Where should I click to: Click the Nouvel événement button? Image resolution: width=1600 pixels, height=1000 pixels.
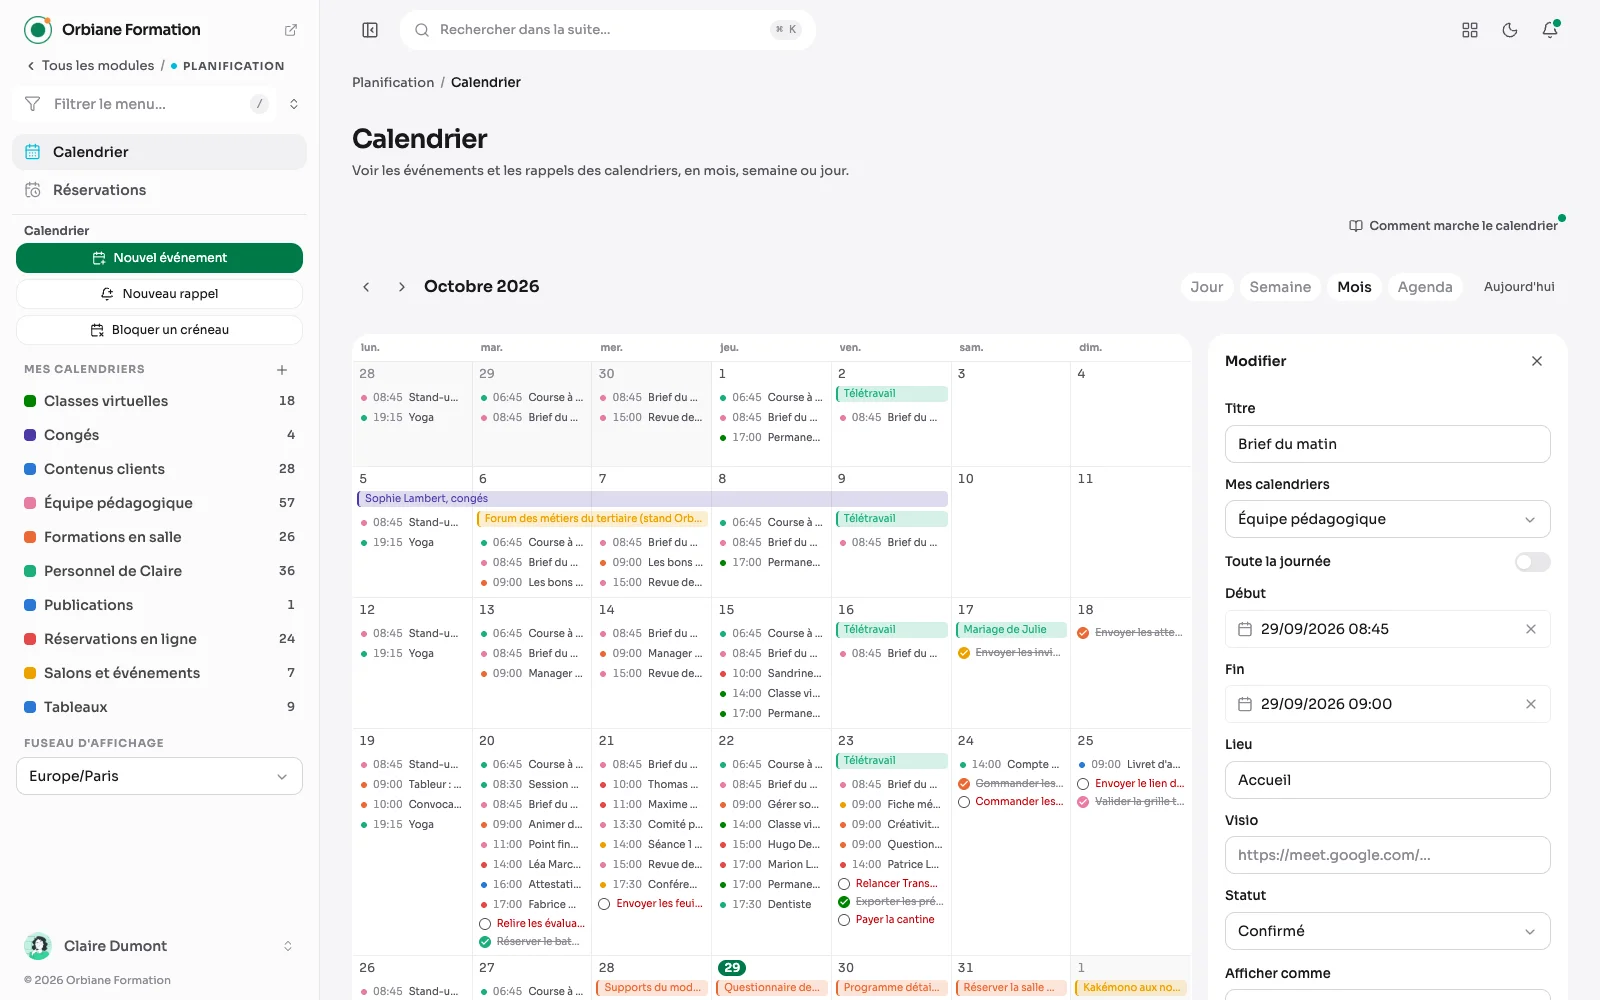click(159, 258)
